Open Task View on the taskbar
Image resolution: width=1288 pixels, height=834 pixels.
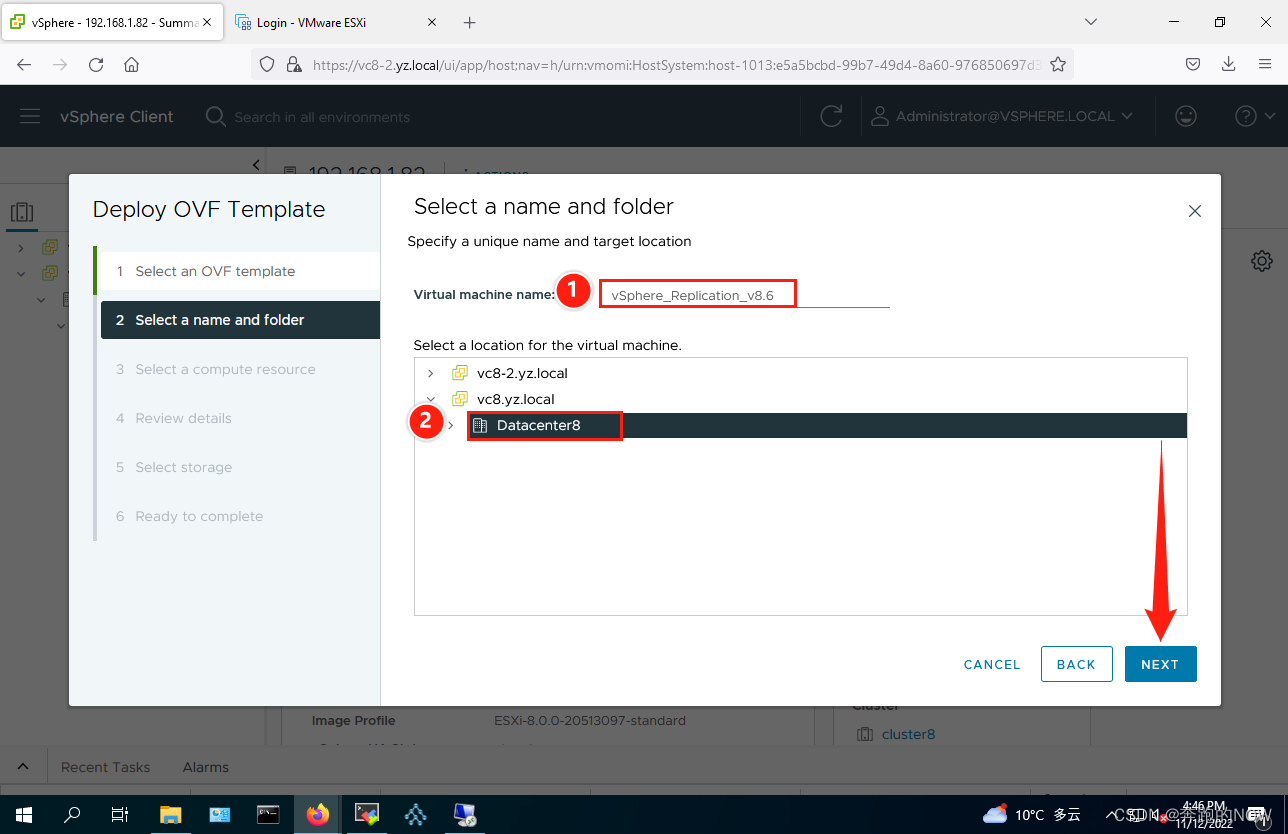(120, 815)
